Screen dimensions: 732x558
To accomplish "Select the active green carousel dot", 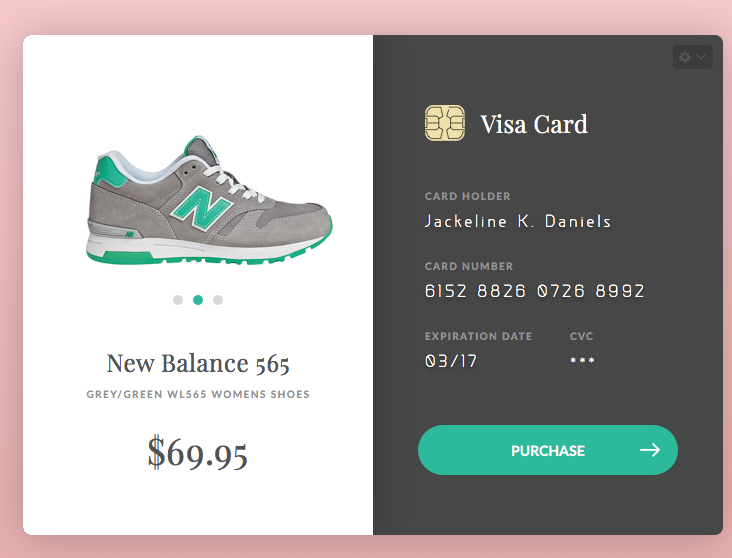I will pyautogui.click(x=198, y=300).
